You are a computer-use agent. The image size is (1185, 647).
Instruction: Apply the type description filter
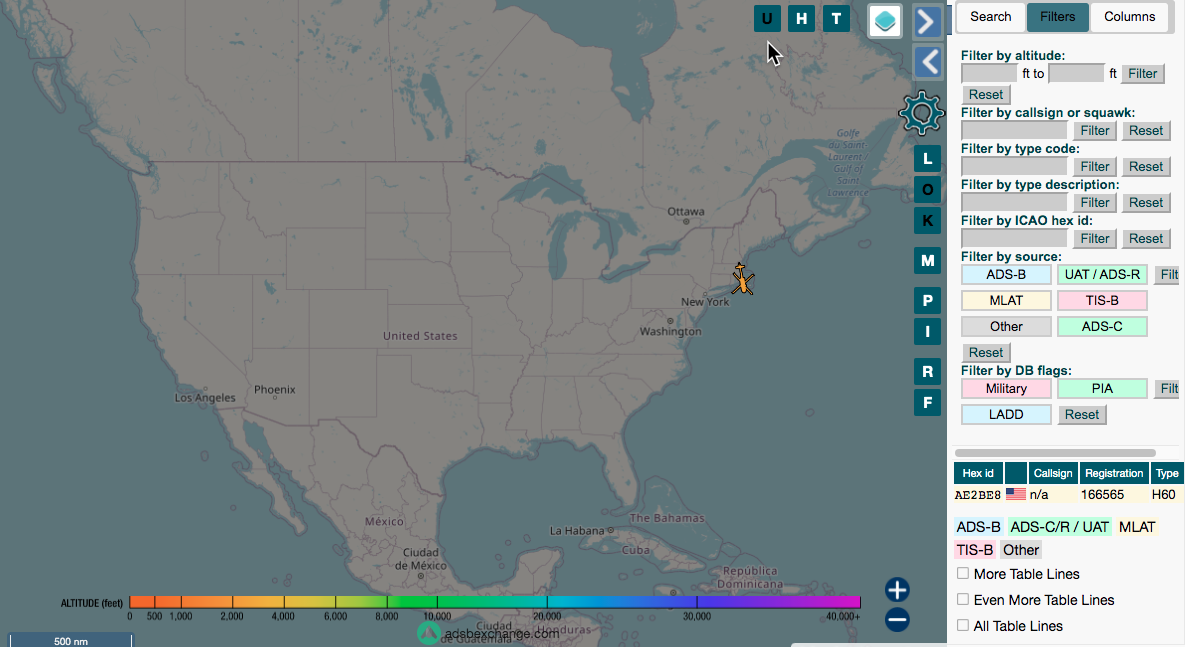pyautogui.click(x=1094, y=202)
